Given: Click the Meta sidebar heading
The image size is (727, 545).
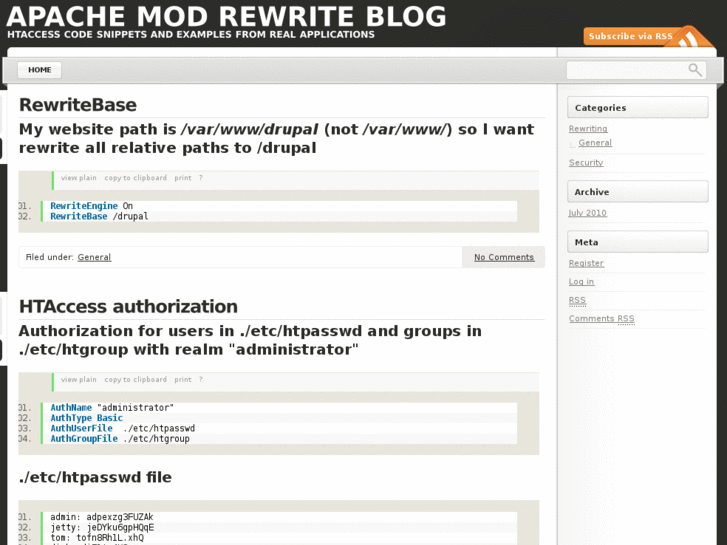Looking at the screenshot, I should [638, 242].
